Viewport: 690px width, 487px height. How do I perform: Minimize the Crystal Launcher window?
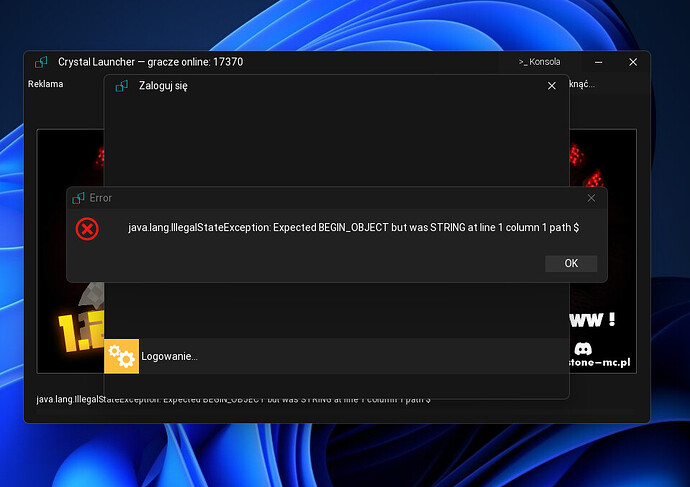pos(588,62)
